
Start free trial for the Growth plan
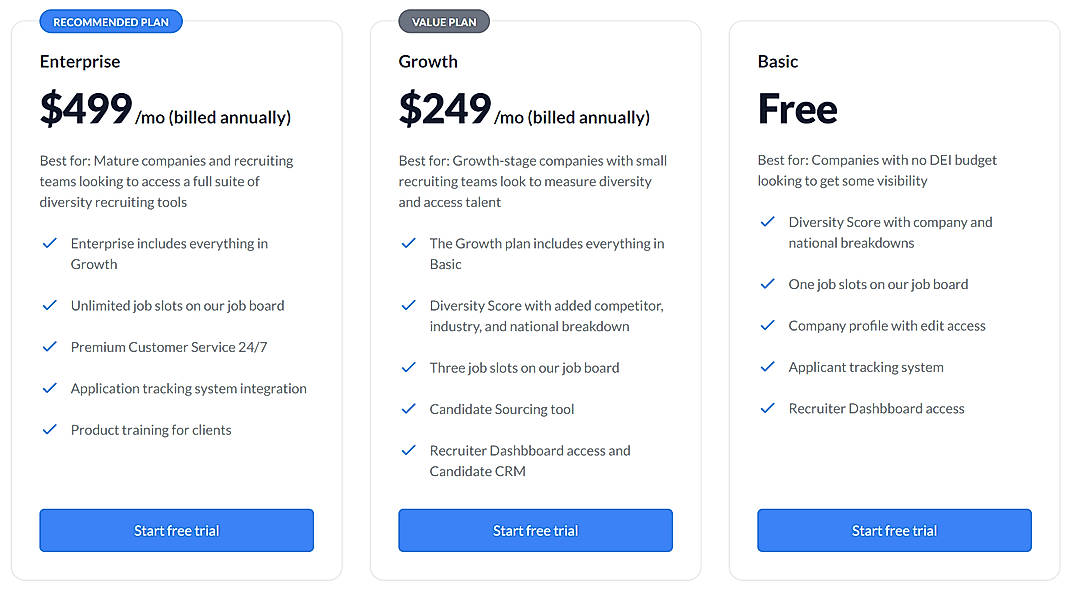[535, 530]
